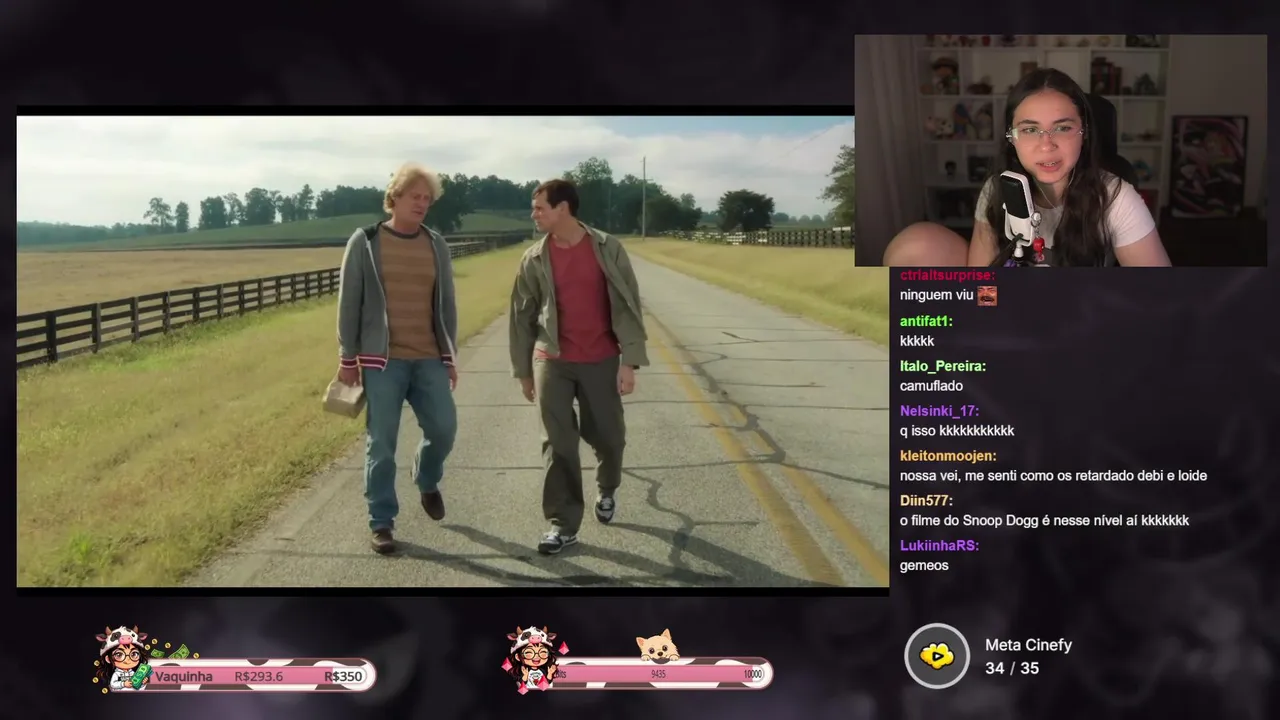Screen dimensions: 1280x720
Task: Click the '10000' bits goal value
Action: 753,675
